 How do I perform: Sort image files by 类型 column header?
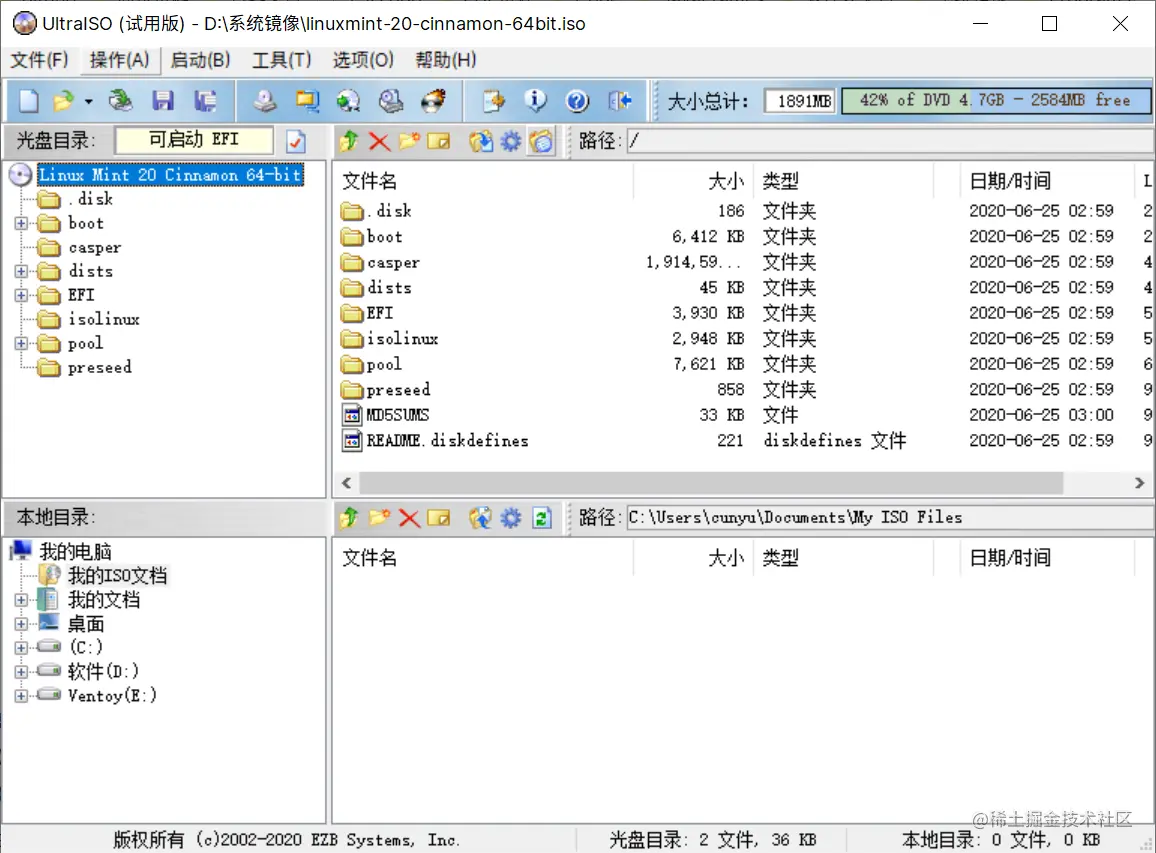click(x=843, y=181)
